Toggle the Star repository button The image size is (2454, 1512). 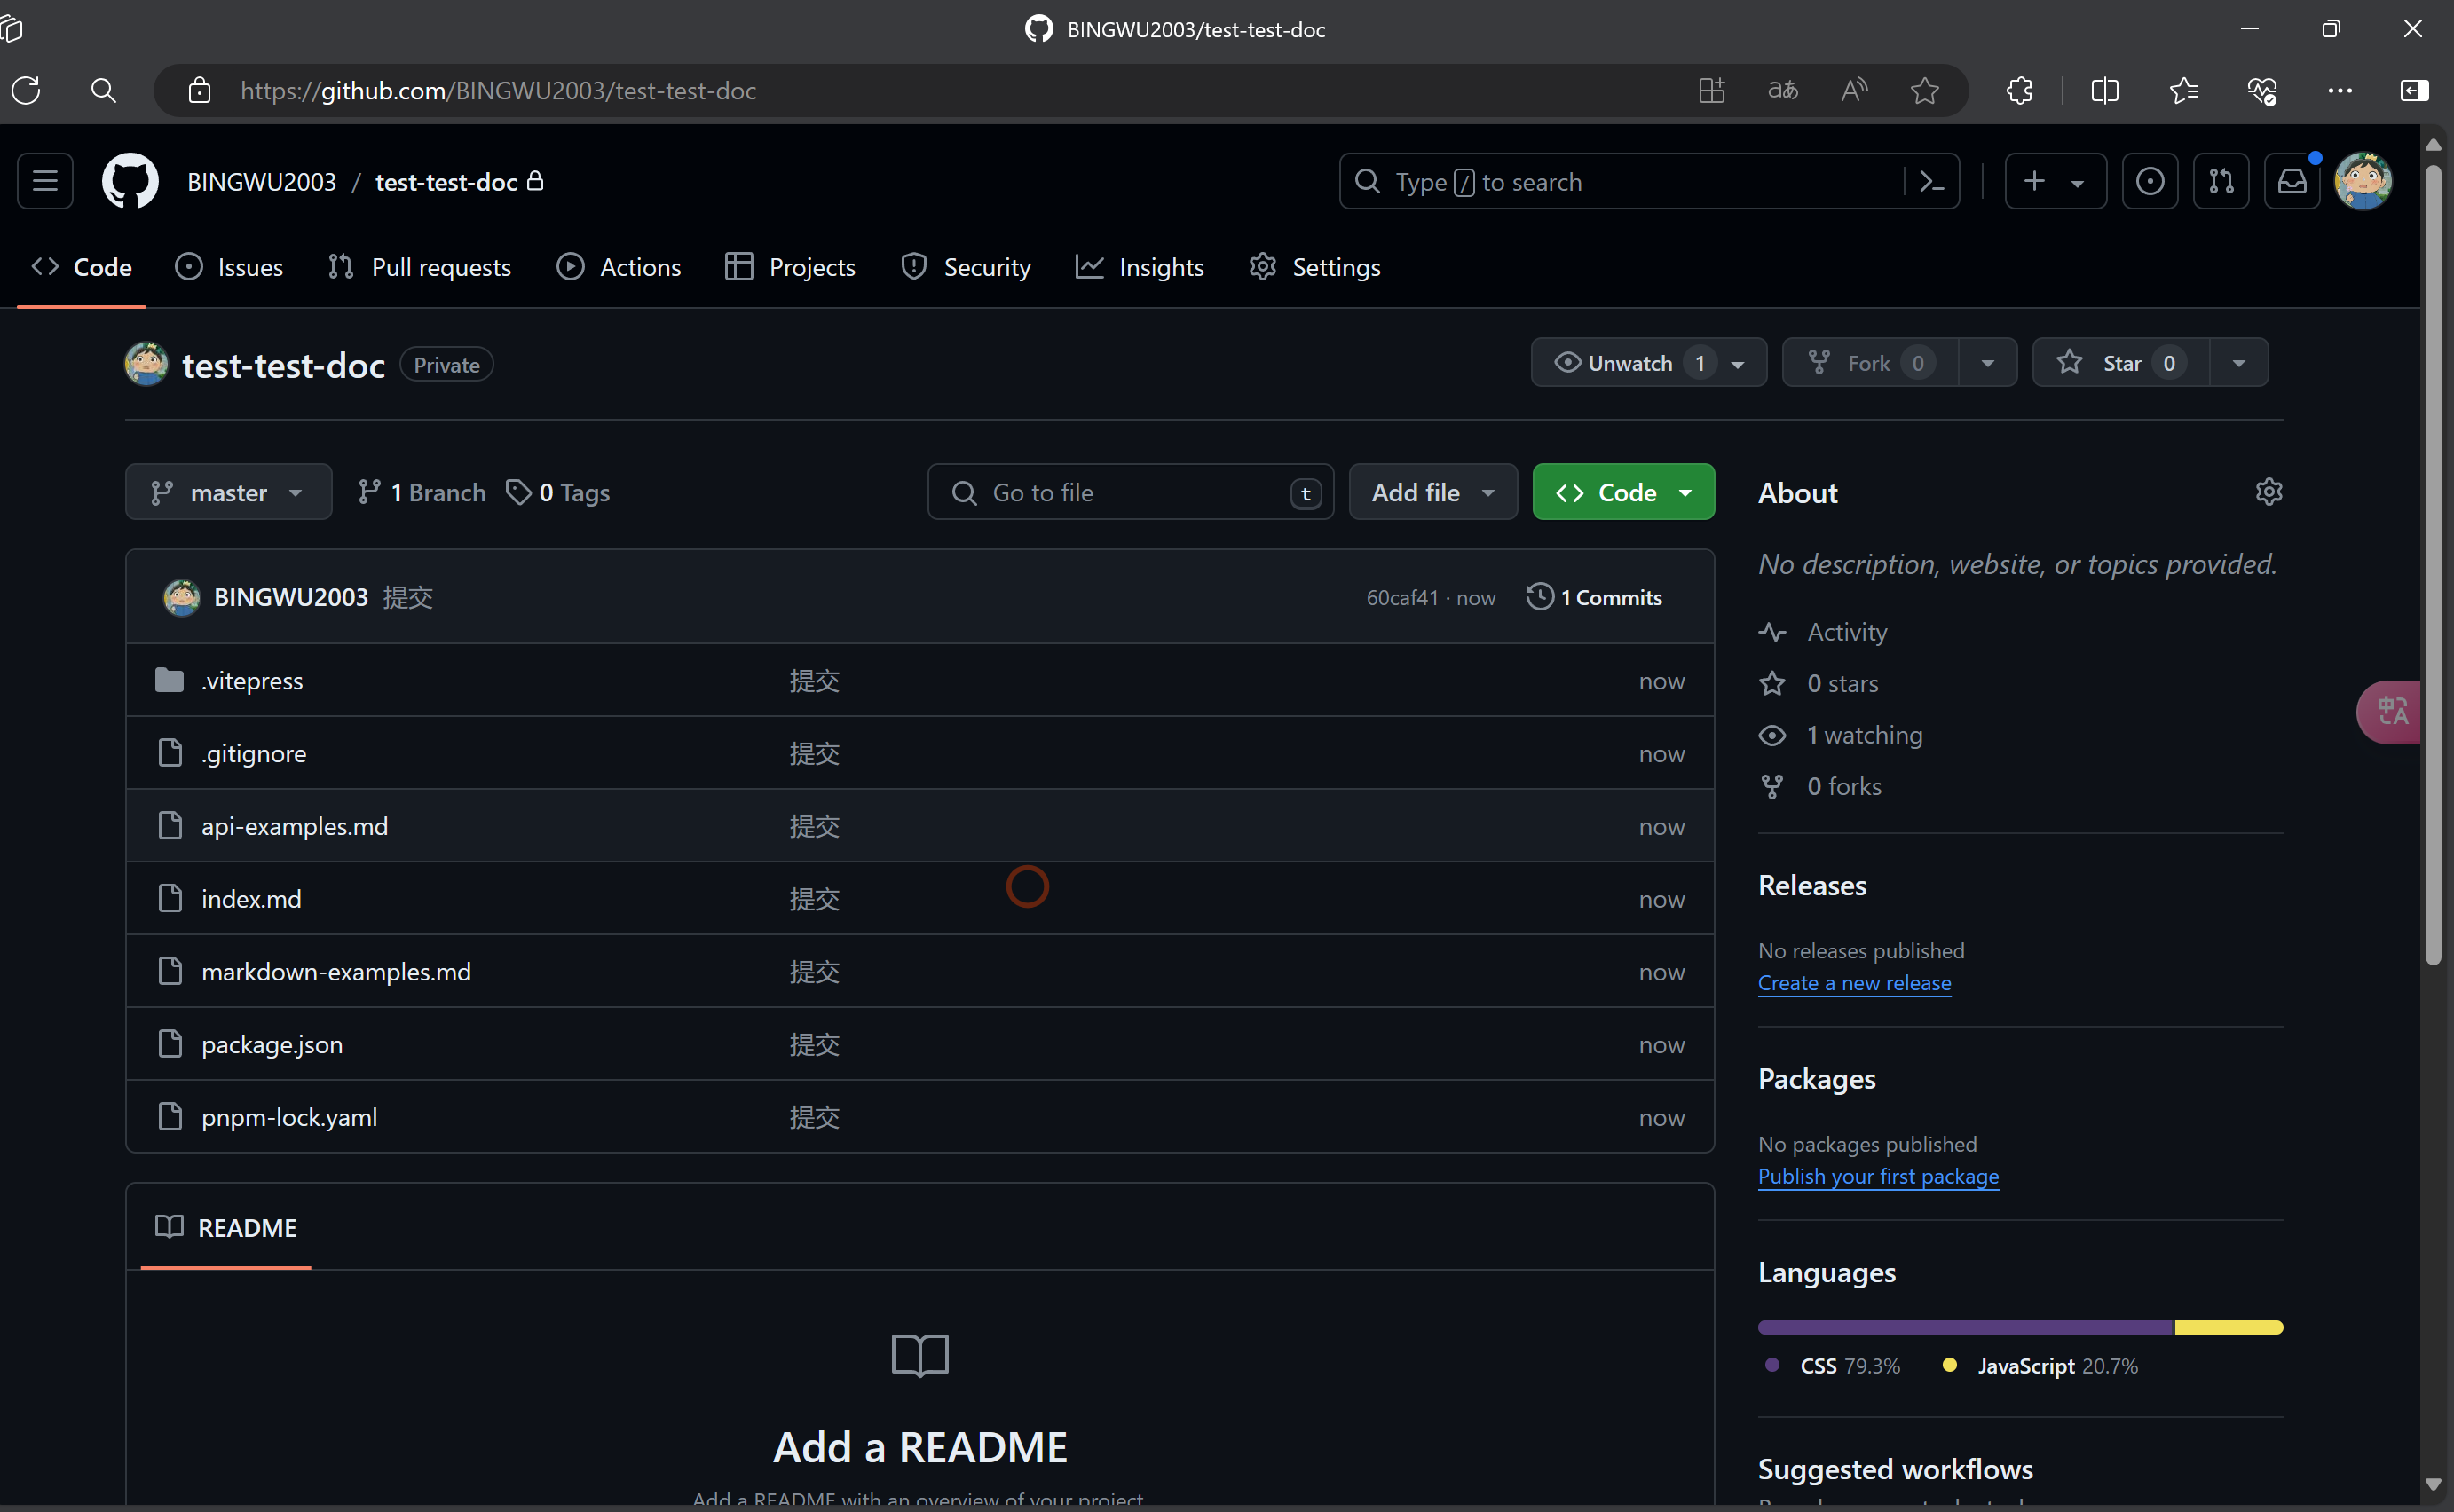(2120, 363)
